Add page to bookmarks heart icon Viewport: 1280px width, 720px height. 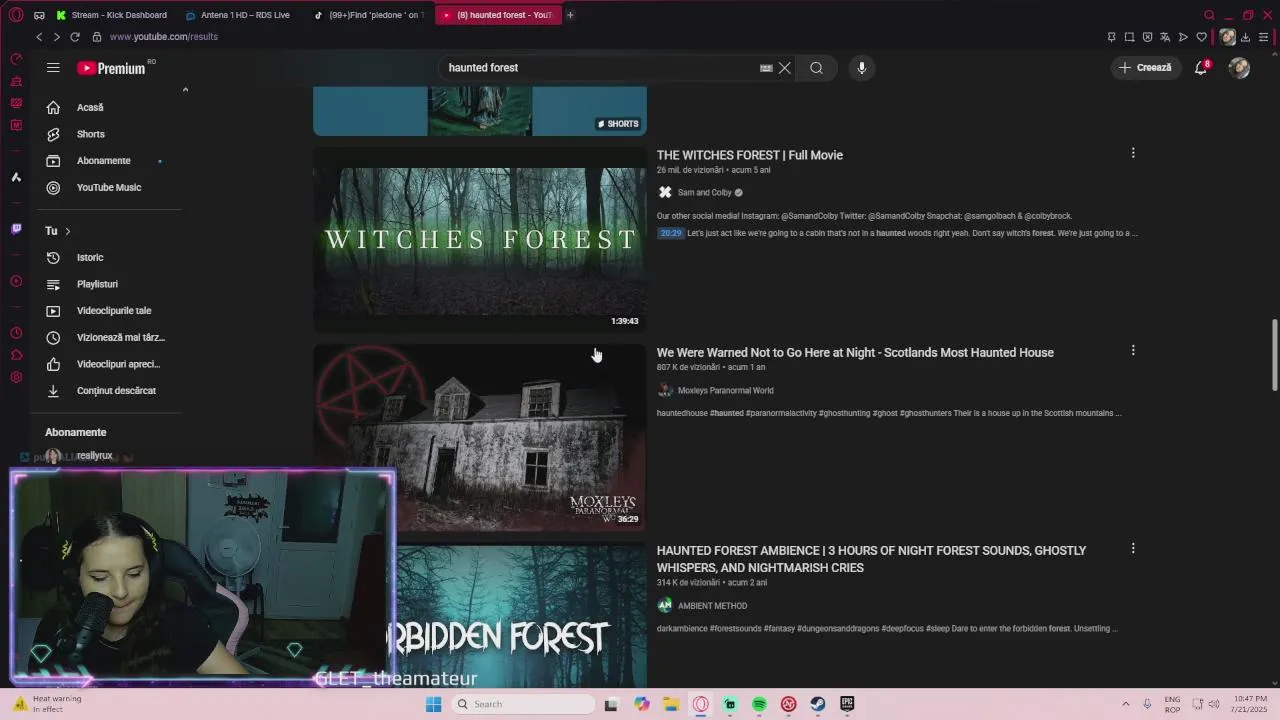1201,37
